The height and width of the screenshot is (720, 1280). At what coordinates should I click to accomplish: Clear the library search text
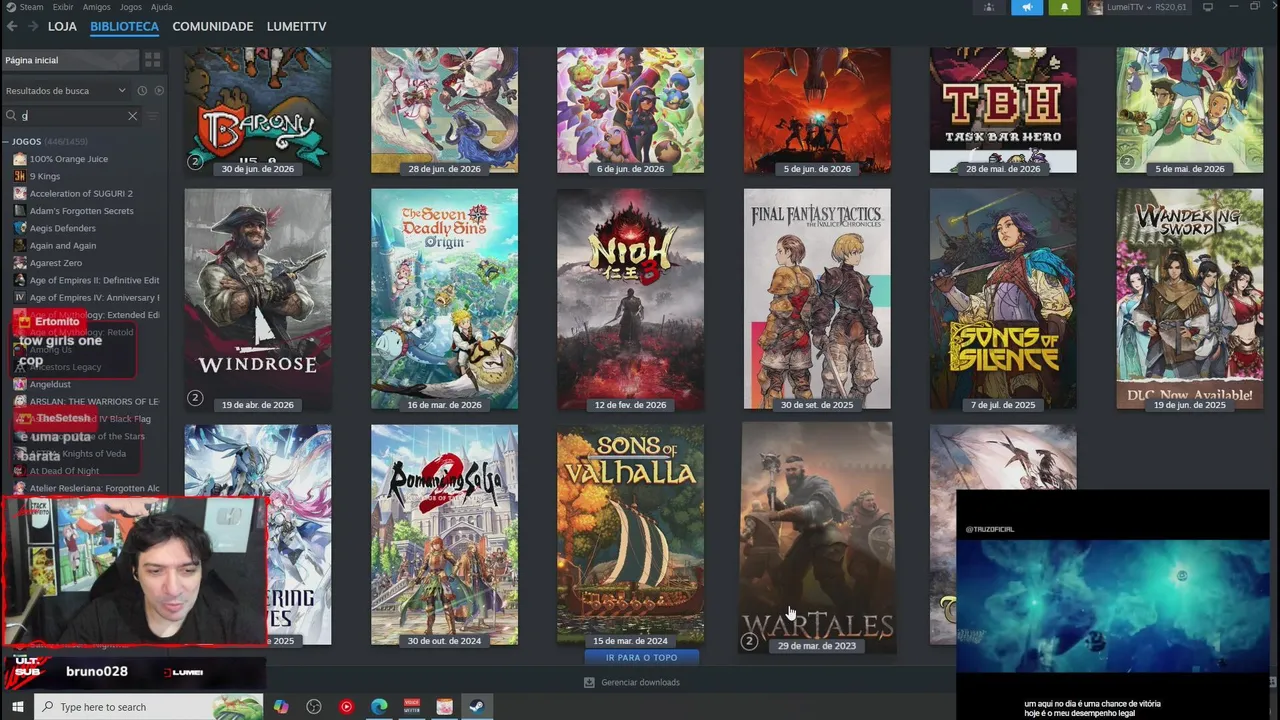pyautogui.click(x=132, y=116)
